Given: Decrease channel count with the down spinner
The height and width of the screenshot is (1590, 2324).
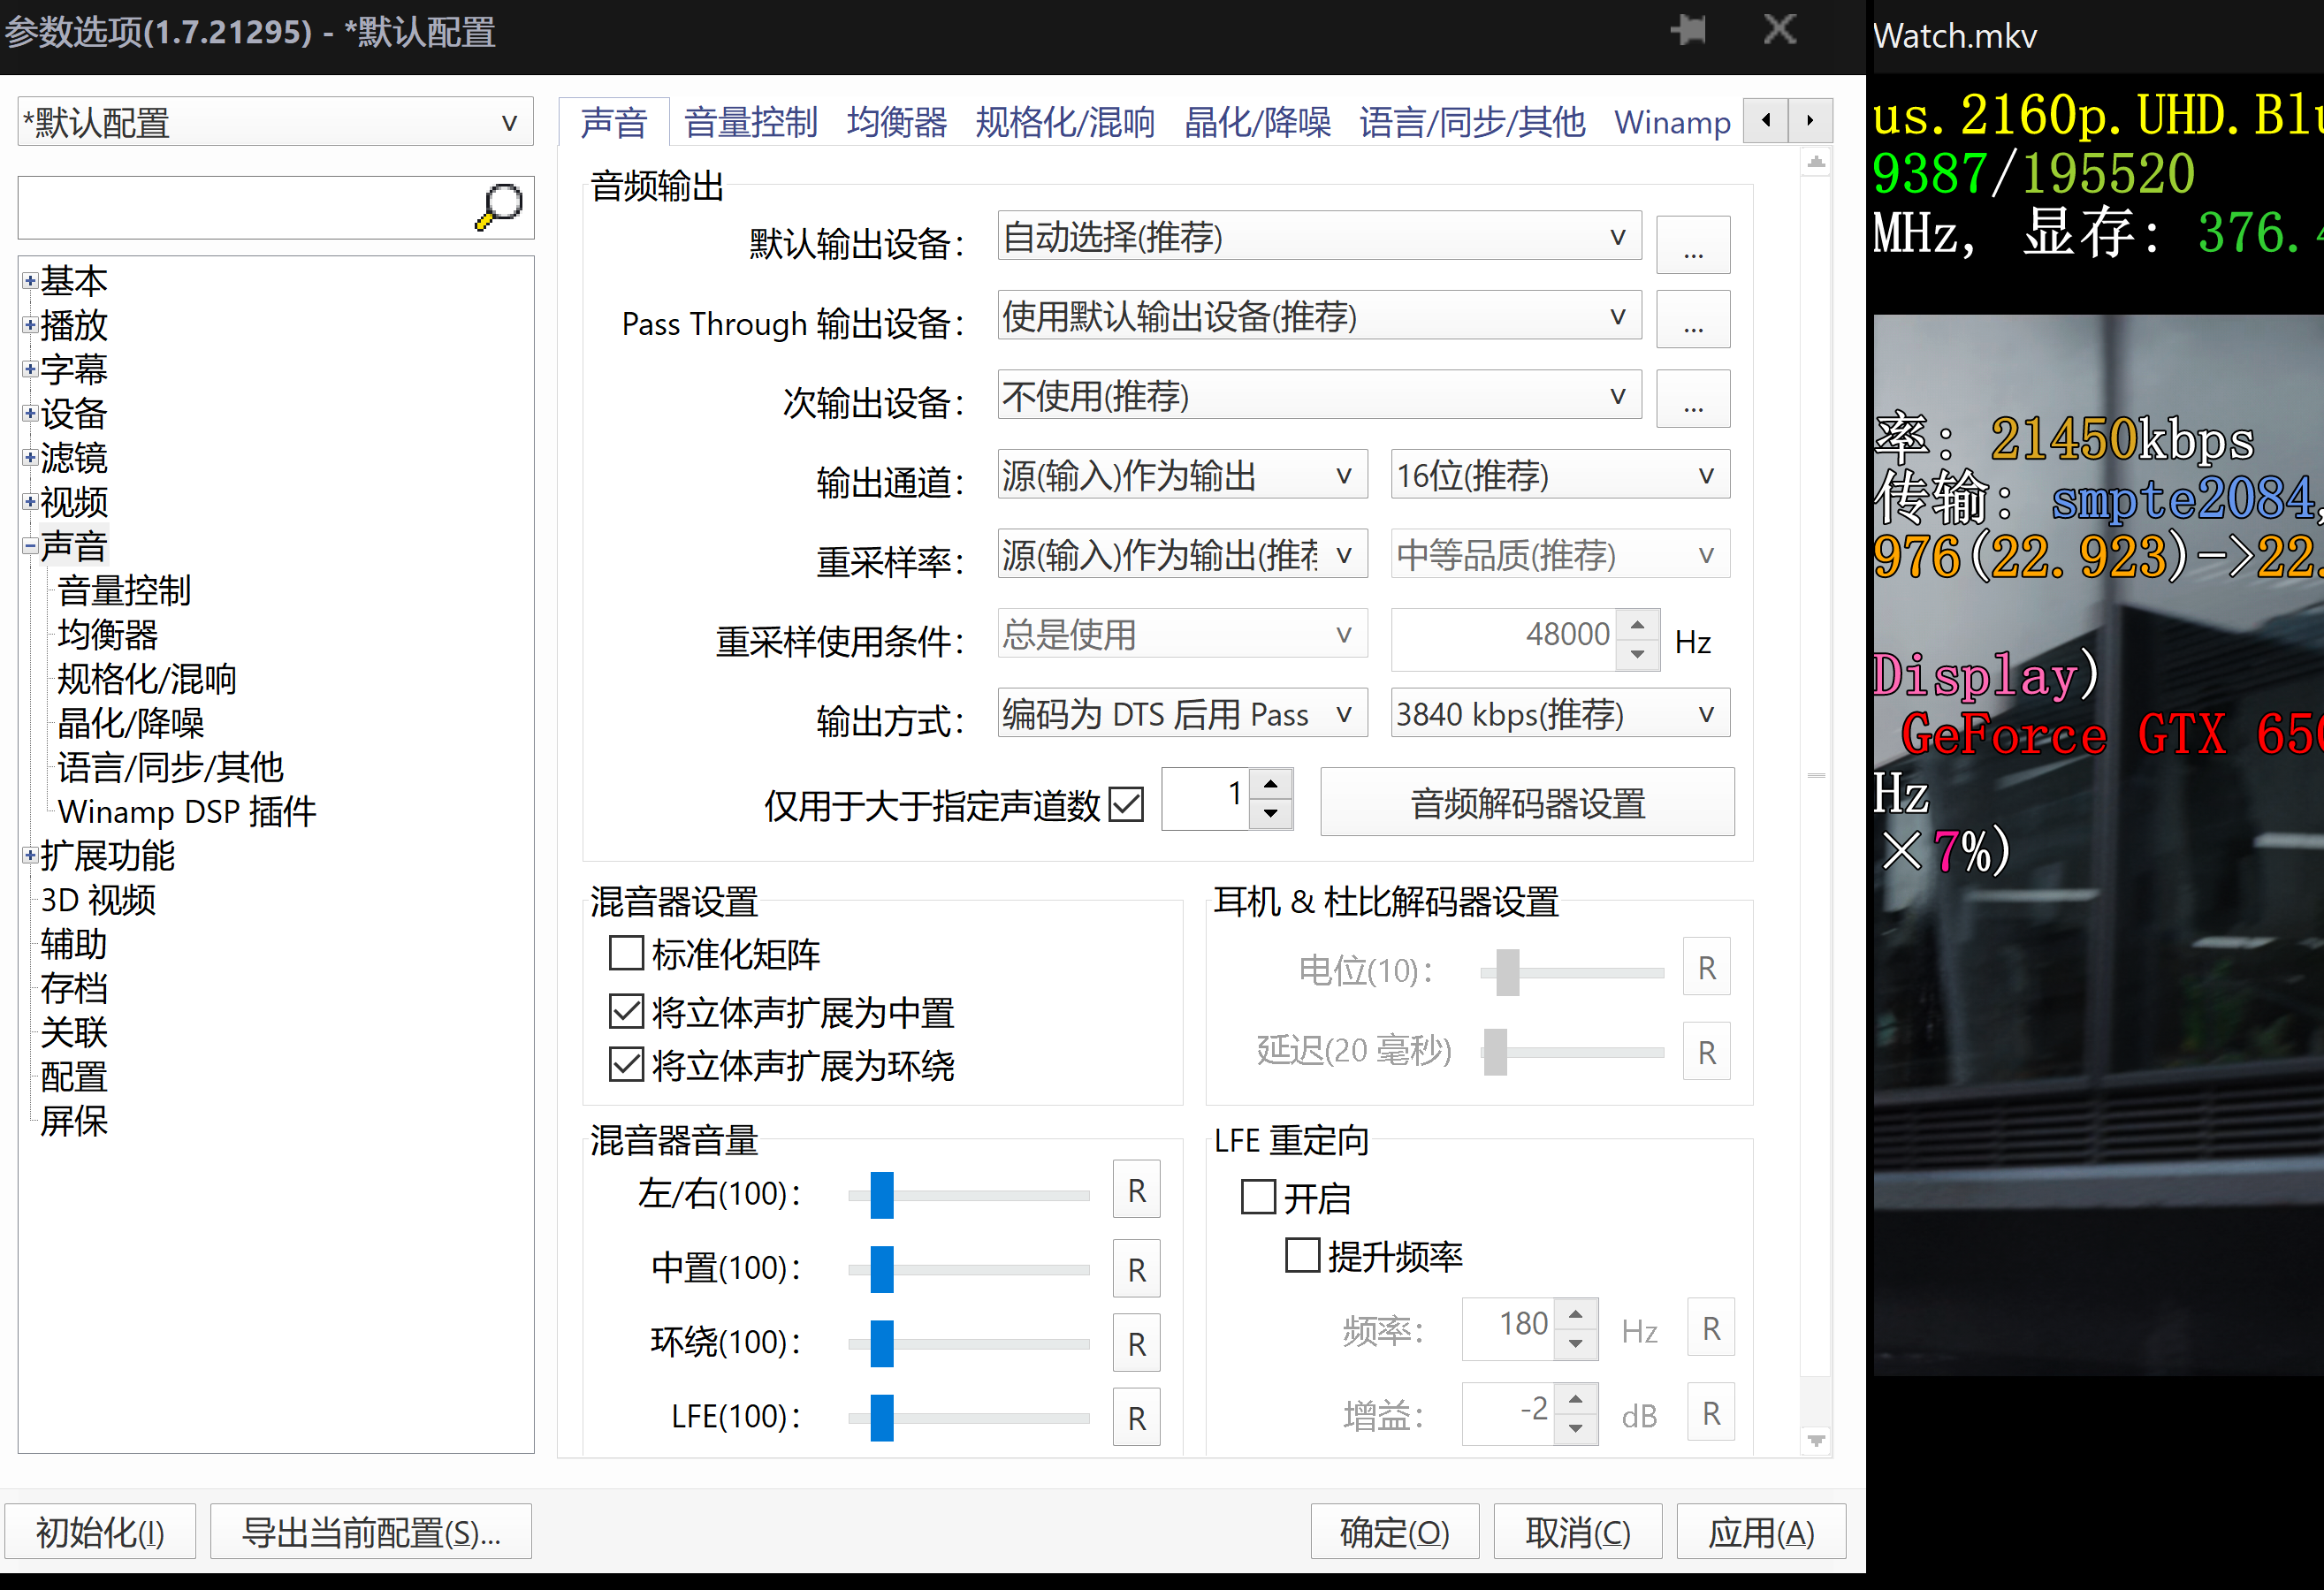Looking at the screenshot, I should pyautogui.click(x=1270, y=814).
